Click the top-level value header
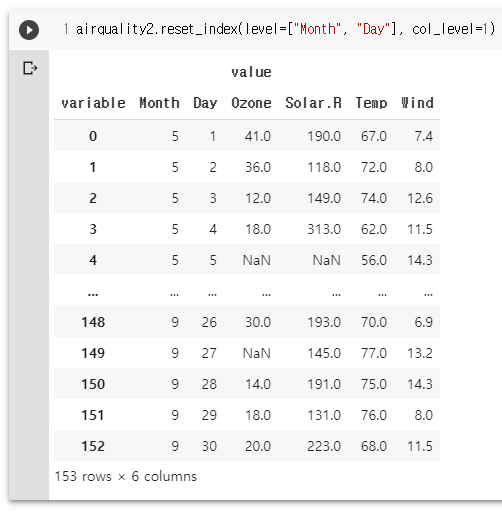This screenshot has height=519, width=502. [251, 72]
